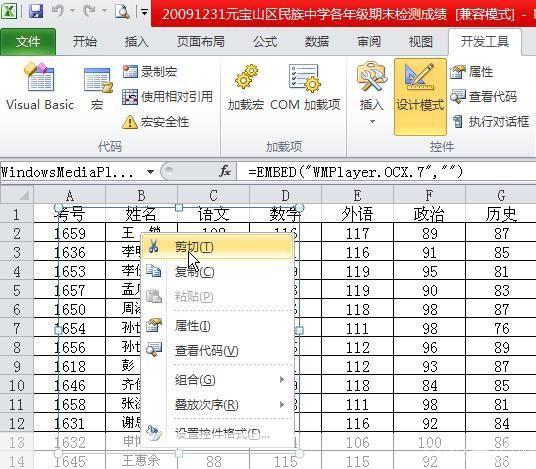Click cell with 考号 1646
536x469 pixels.
pos(70,385)
